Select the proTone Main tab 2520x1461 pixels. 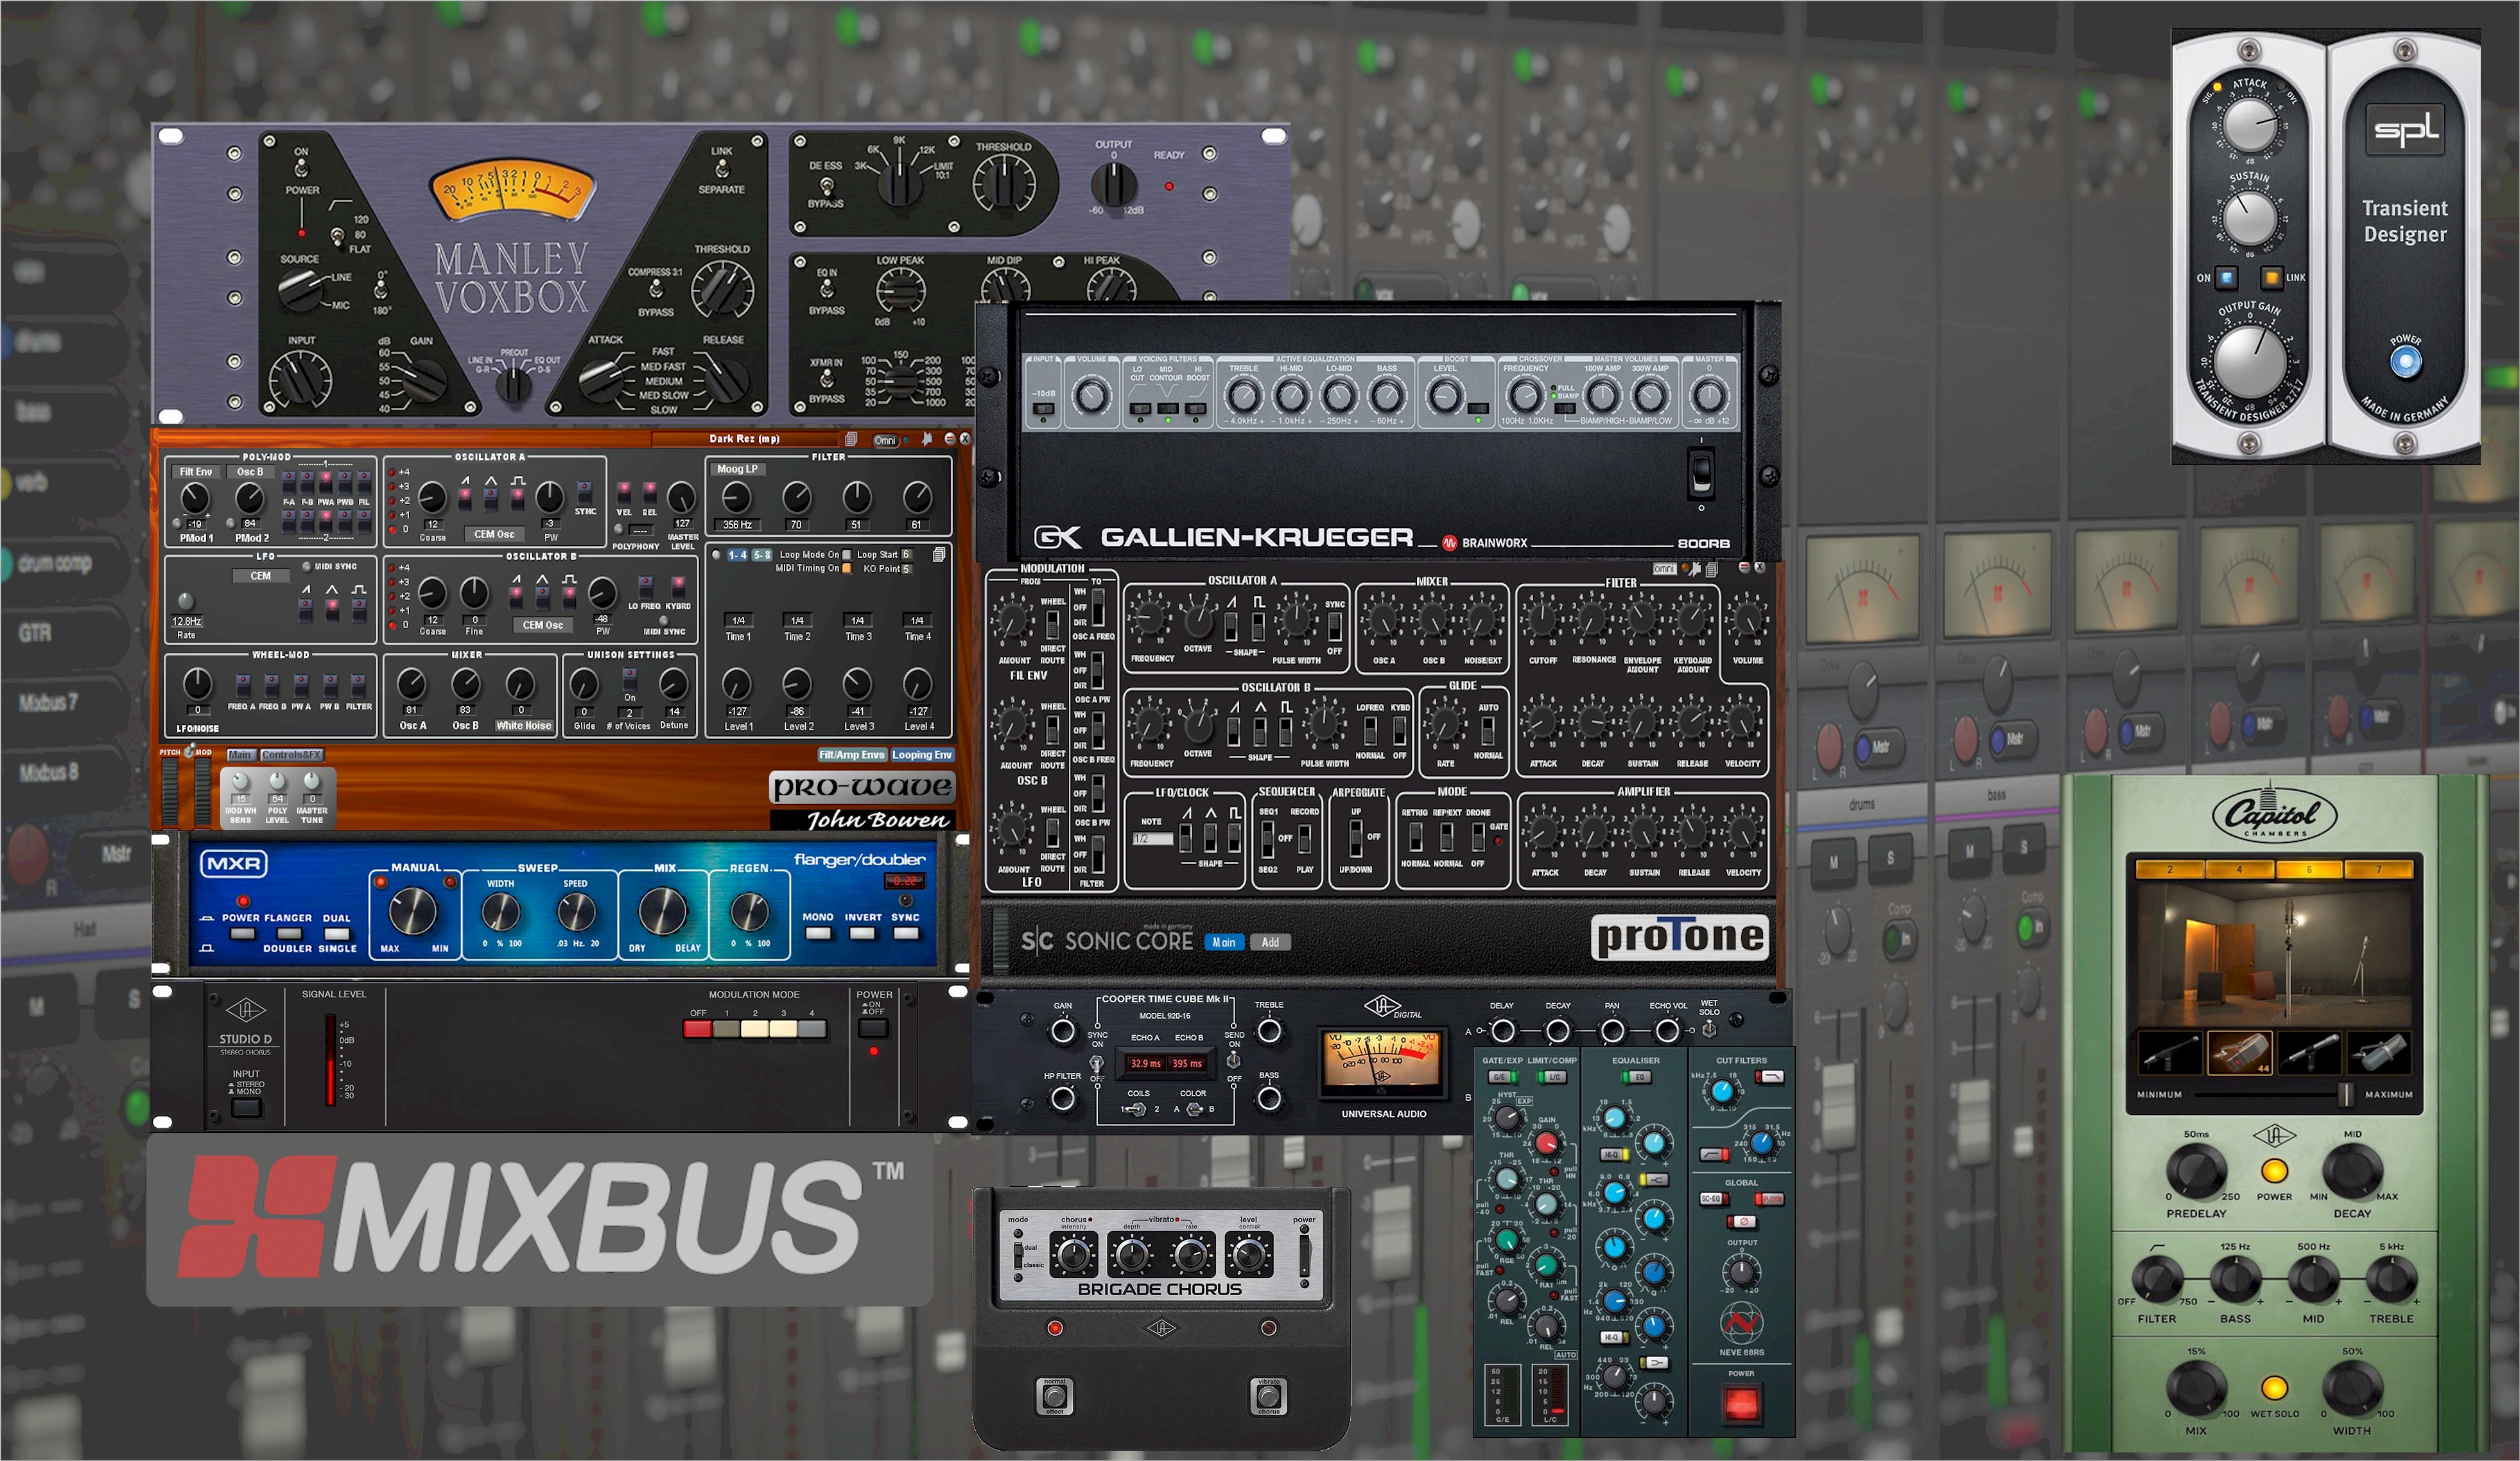tap(1224, 943)
